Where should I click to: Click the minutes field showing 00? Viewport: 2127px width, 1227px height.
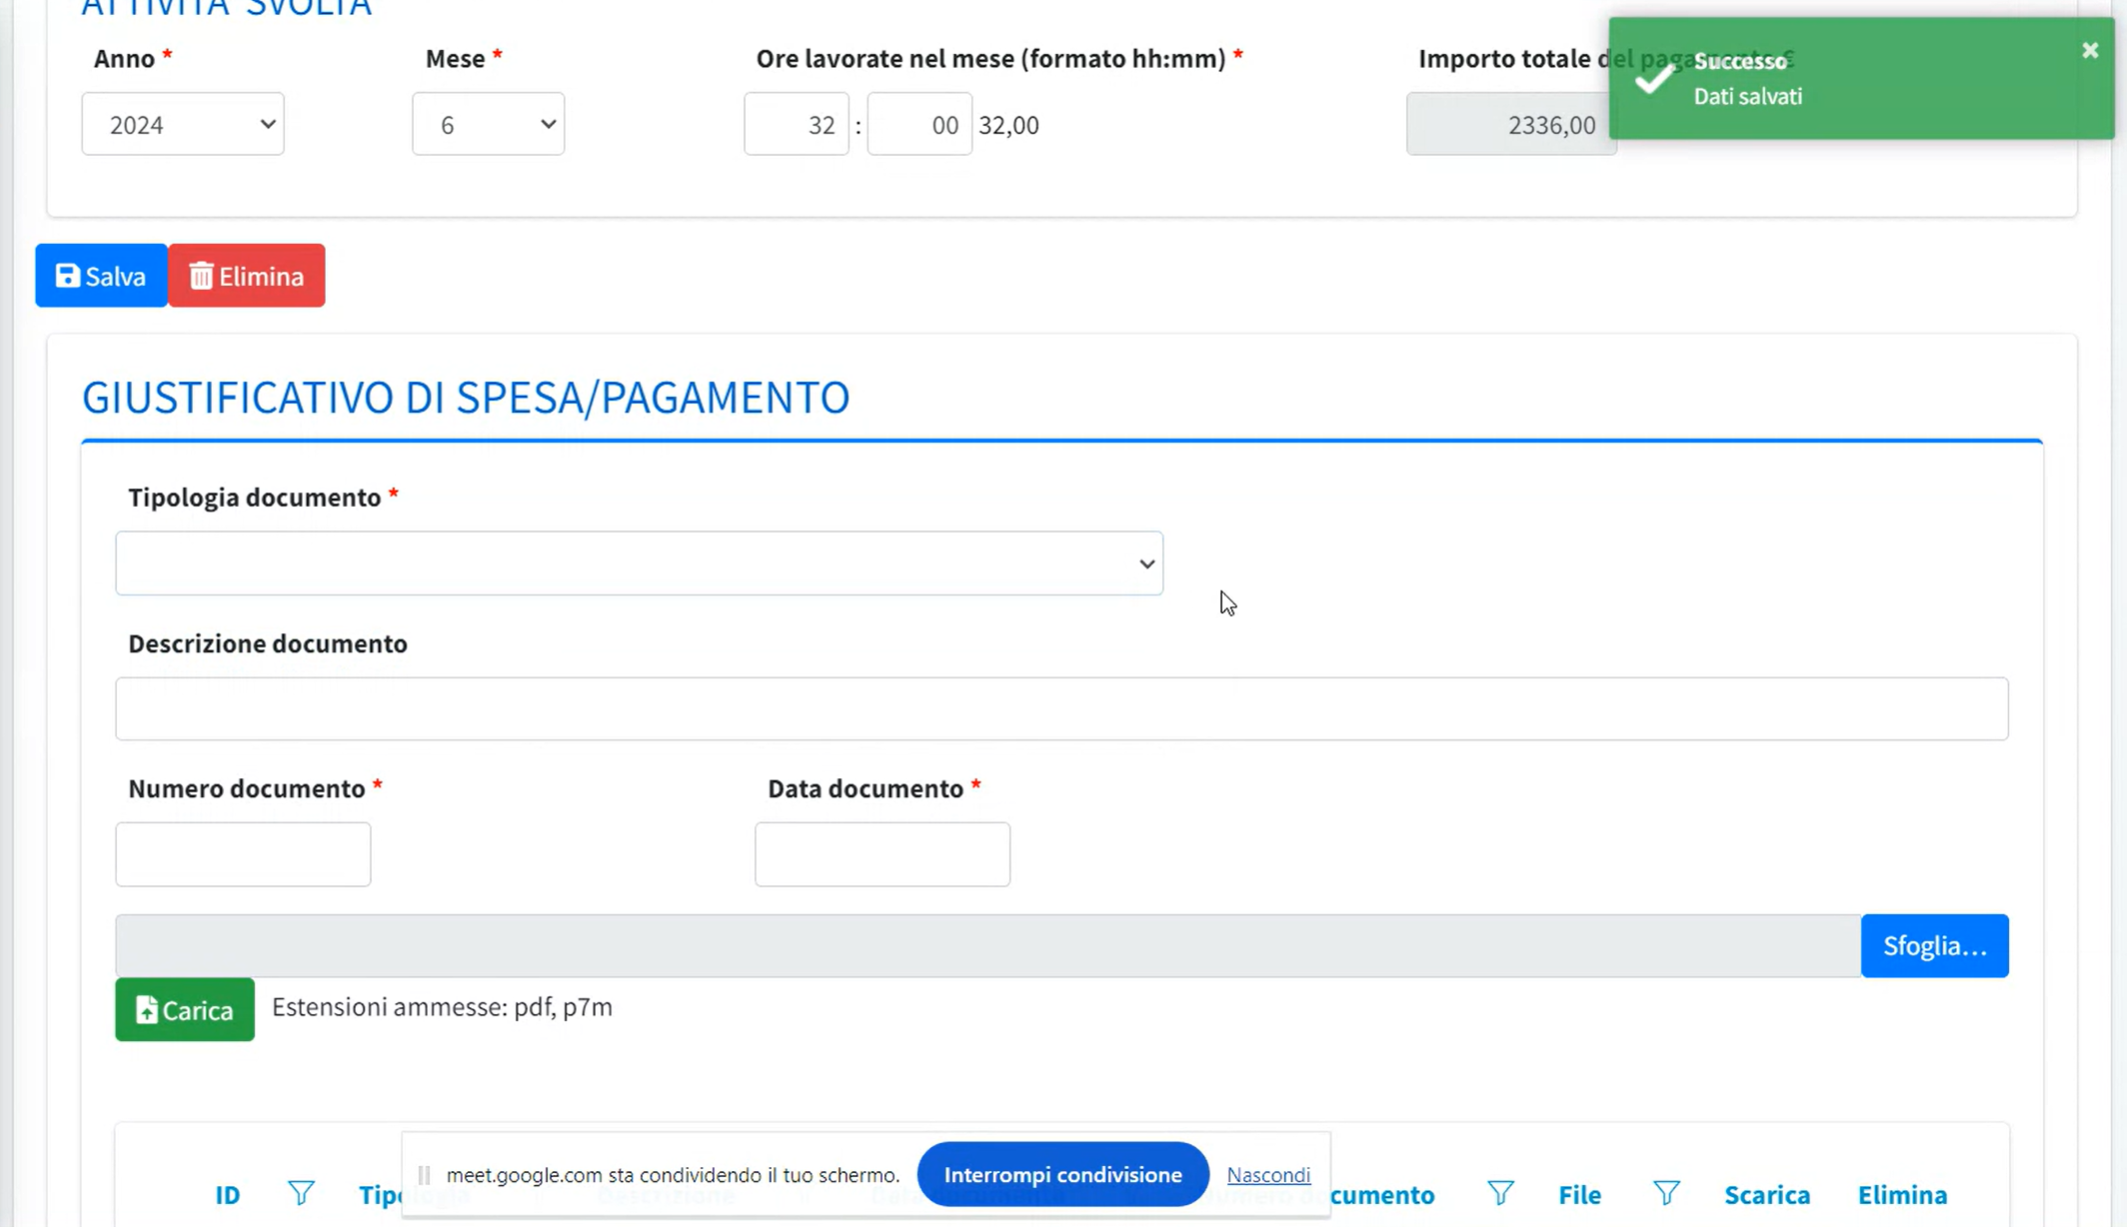pyautogui.click(x=919, y=124)
